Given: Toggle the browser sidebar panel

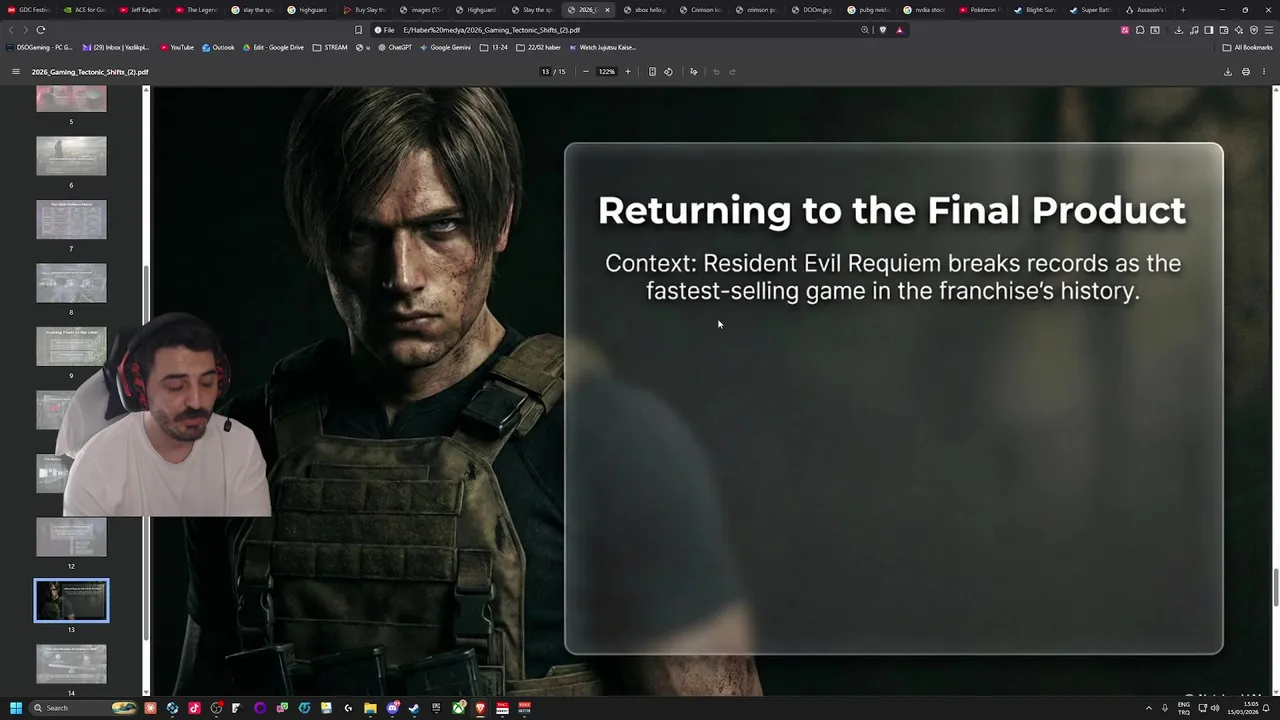Looking at the screenshot, I should coord(1209,30).
